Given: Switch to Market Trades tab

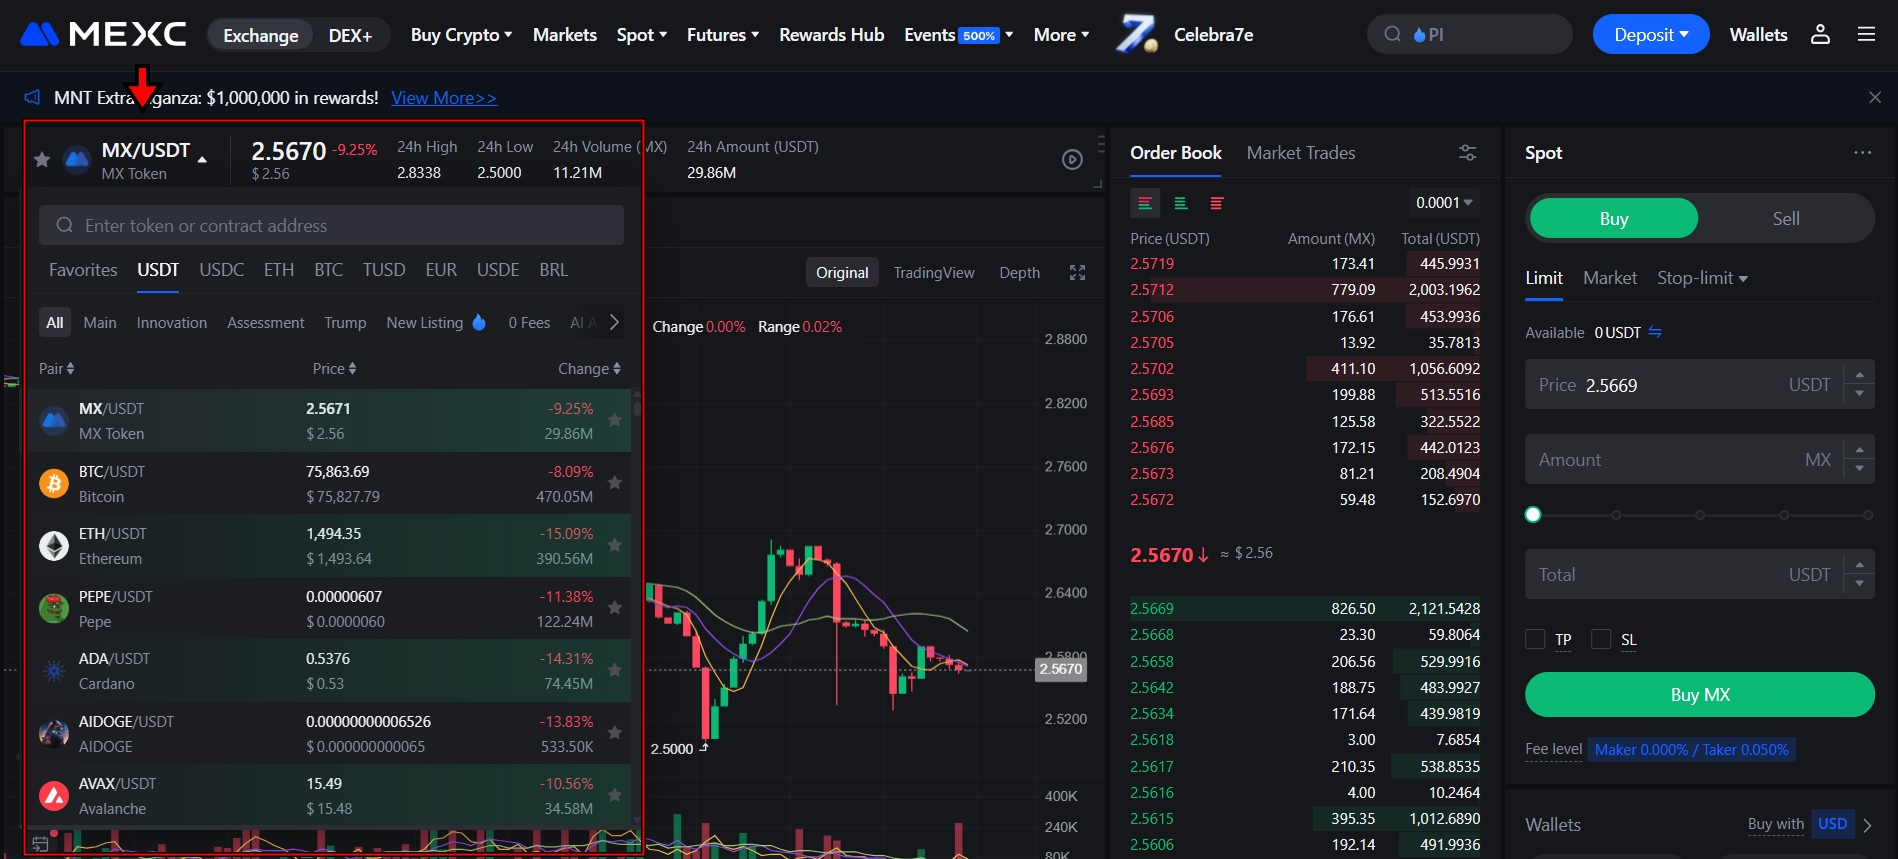Looking at the screenshot, I should click(1301, 153).
